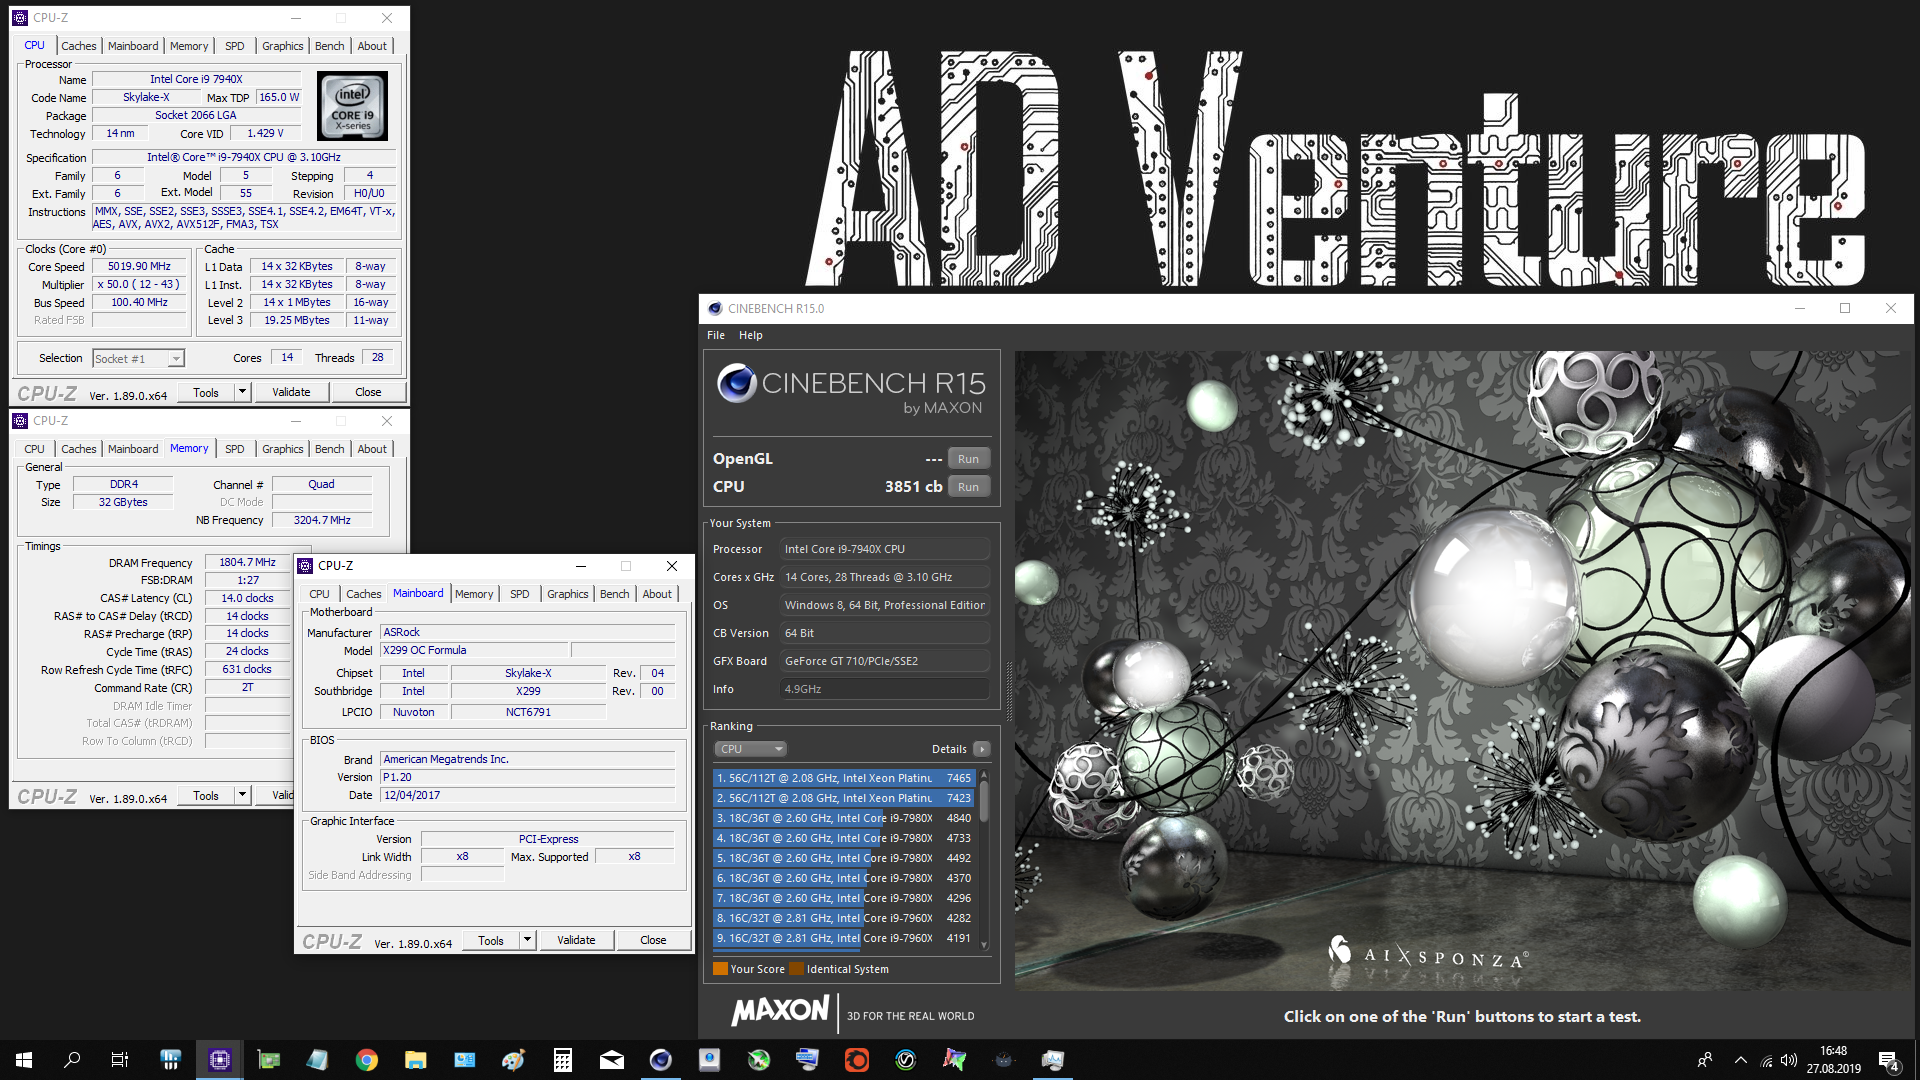Expand the Details arrow in Cinebench ranking
Viewport: 1920px width, 1080px height.
pos(982,749)
